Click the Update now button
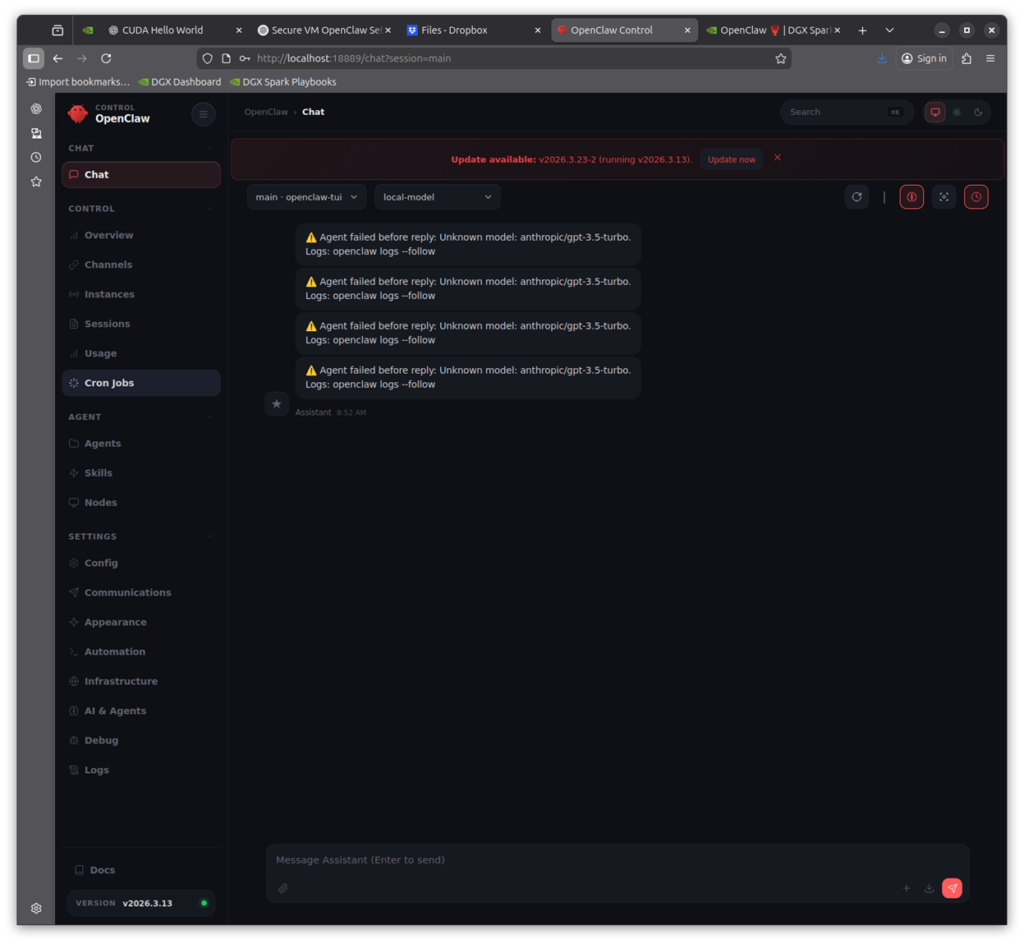 point(731,159)
